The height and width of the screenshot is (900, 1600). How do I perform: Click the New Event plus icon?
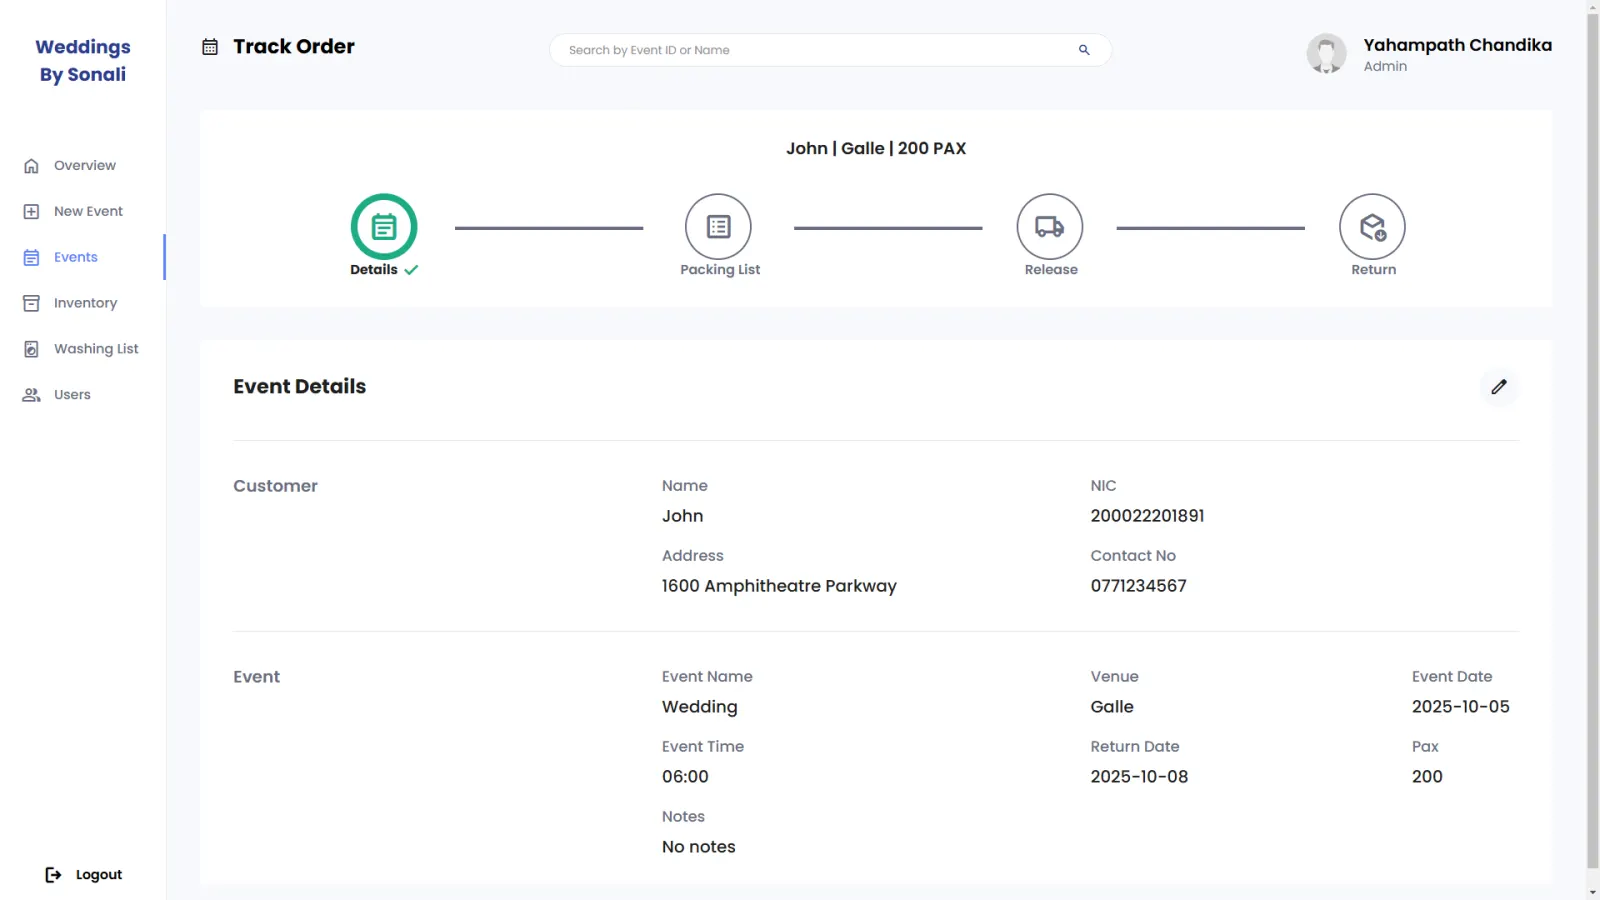point(31,212)
